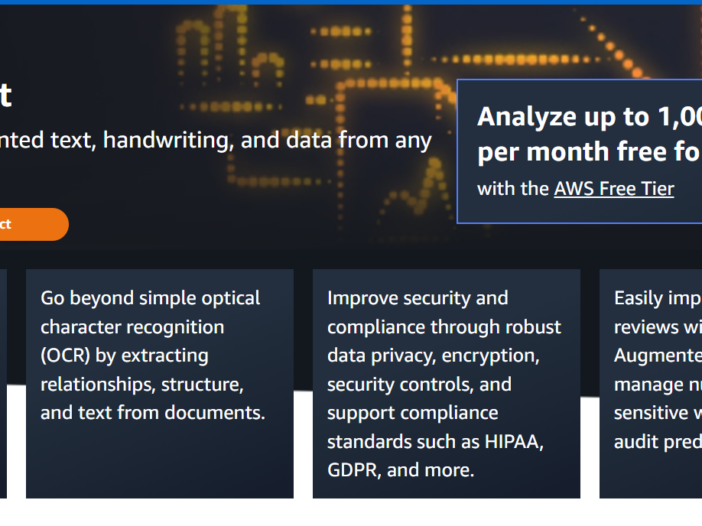Screen dimensions: 702x526
Task: Click the orange get started button
Action: pos(34,224)
